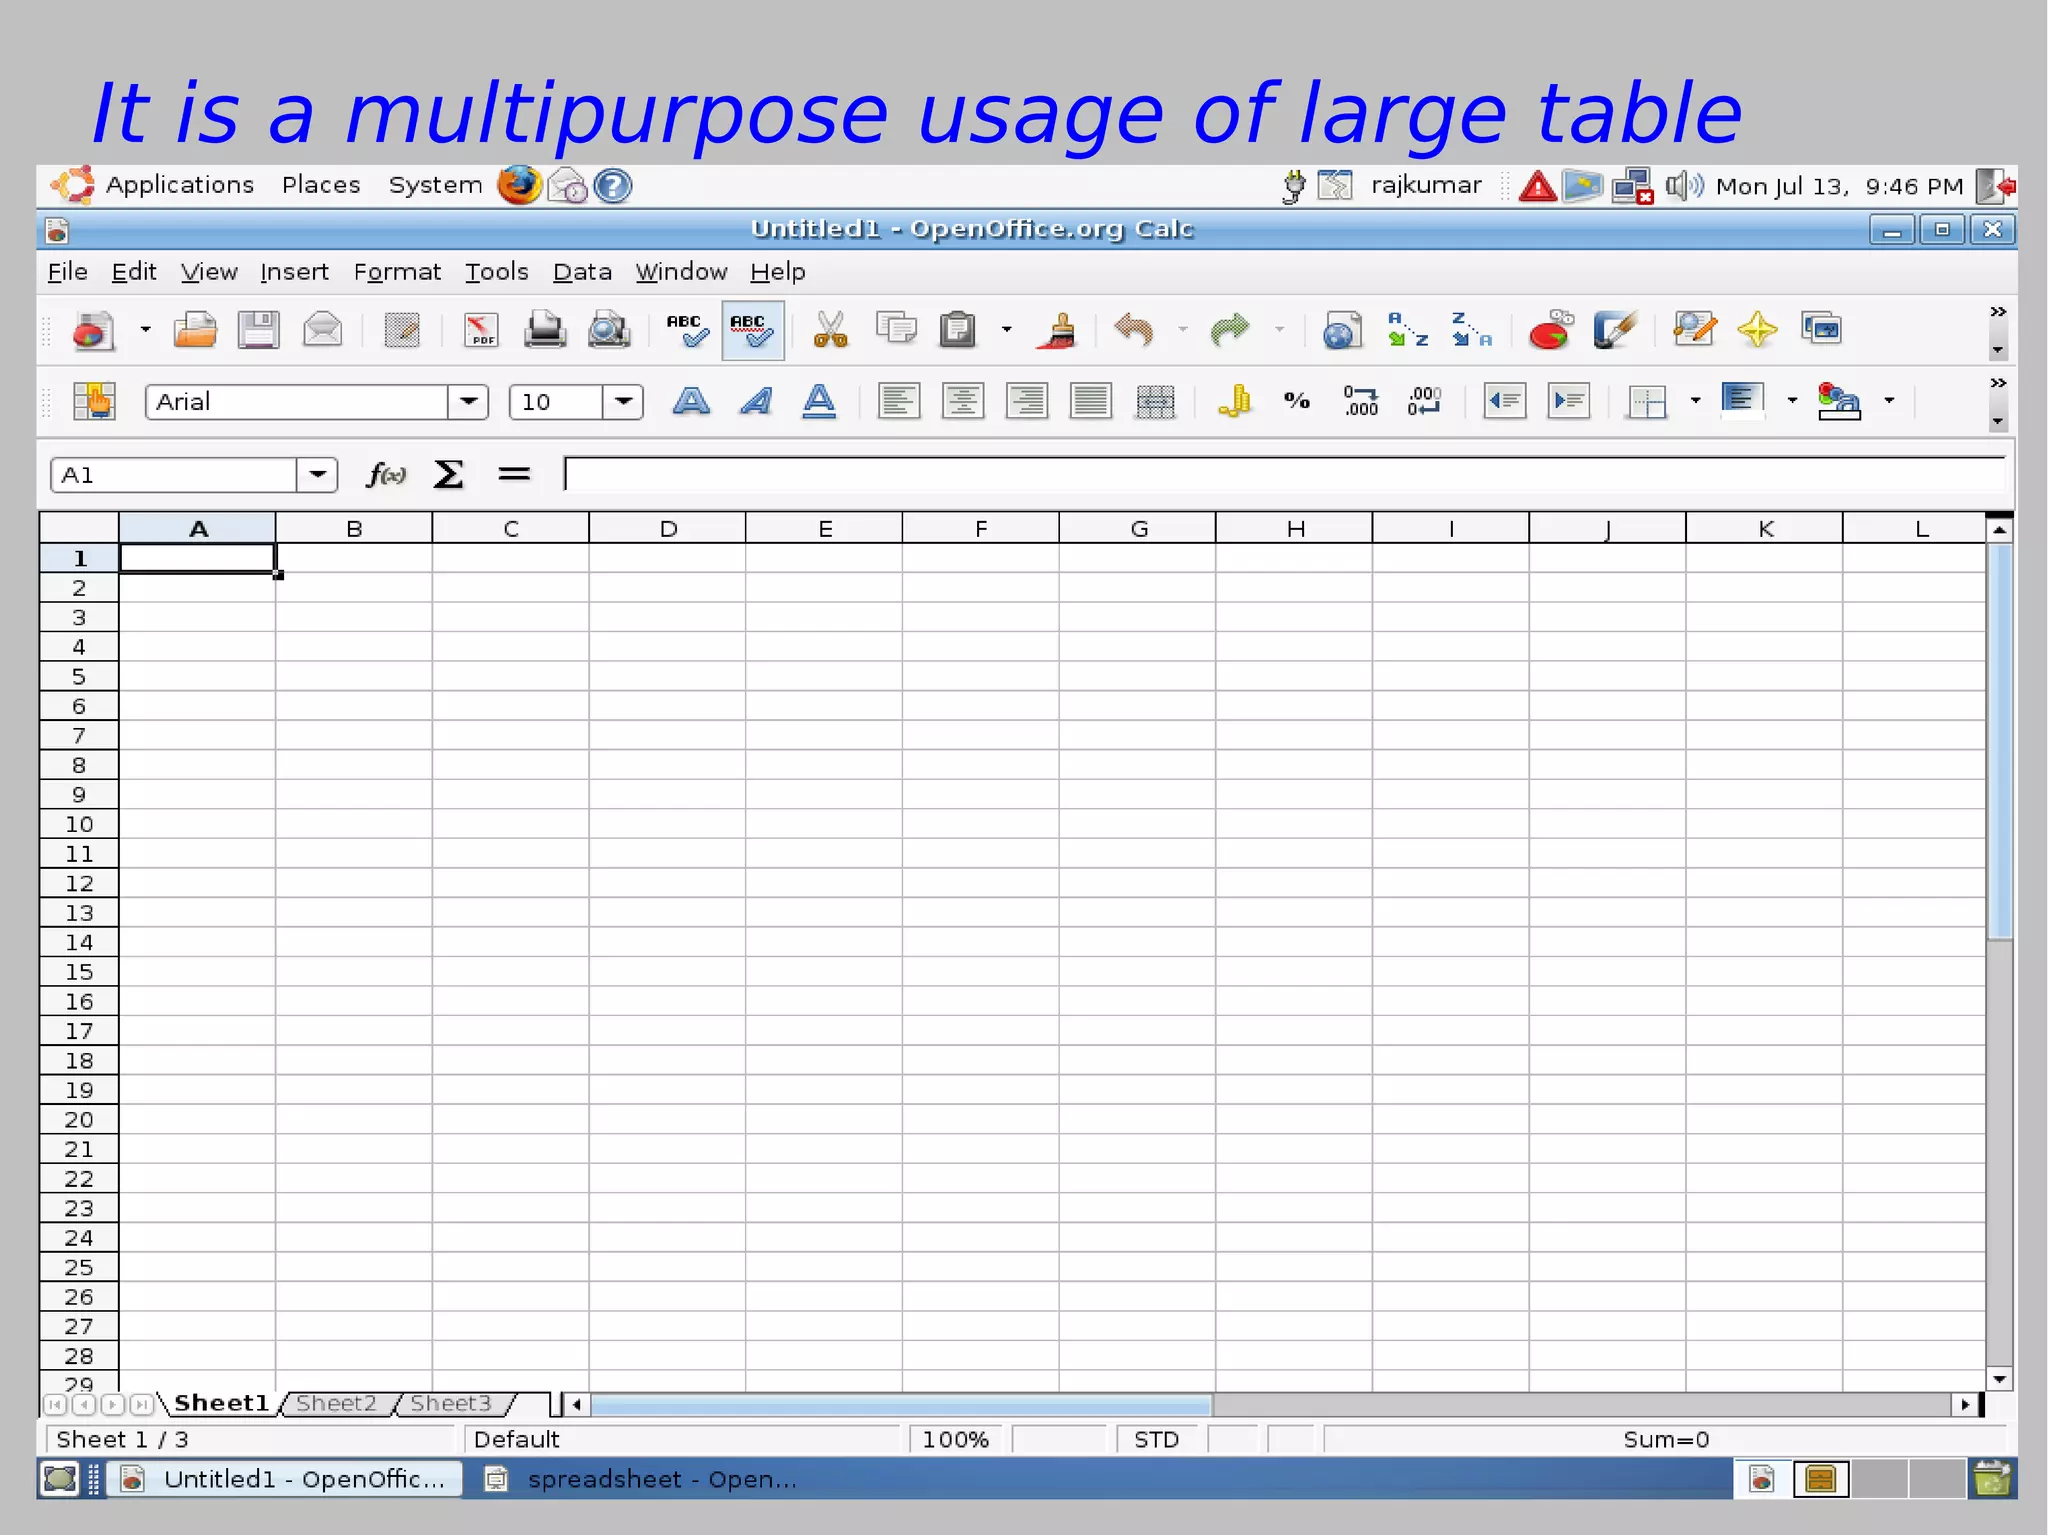The height and width of the screenshot is (1535, 2048).
Task: Click the Export as PDF icon
Action: [x=481, y=330]
